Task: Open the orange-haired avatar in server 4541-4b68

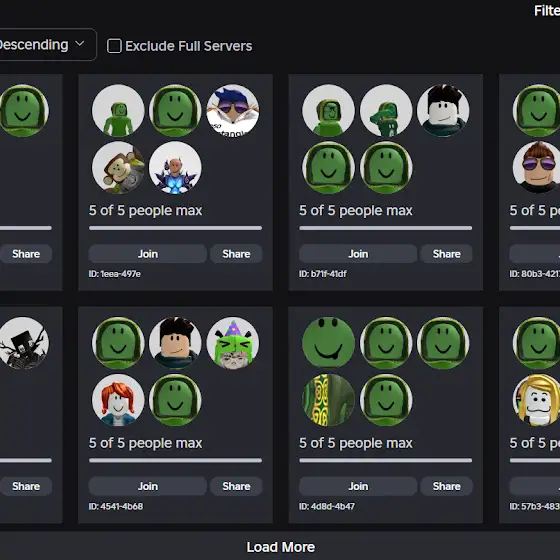Action: 118,400
